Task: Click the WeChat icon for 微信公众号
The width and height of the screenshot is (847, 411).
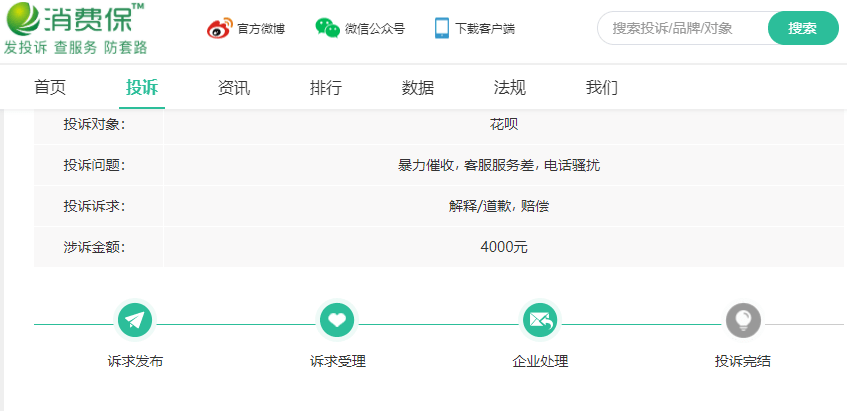Action: (x=327, y=28)
